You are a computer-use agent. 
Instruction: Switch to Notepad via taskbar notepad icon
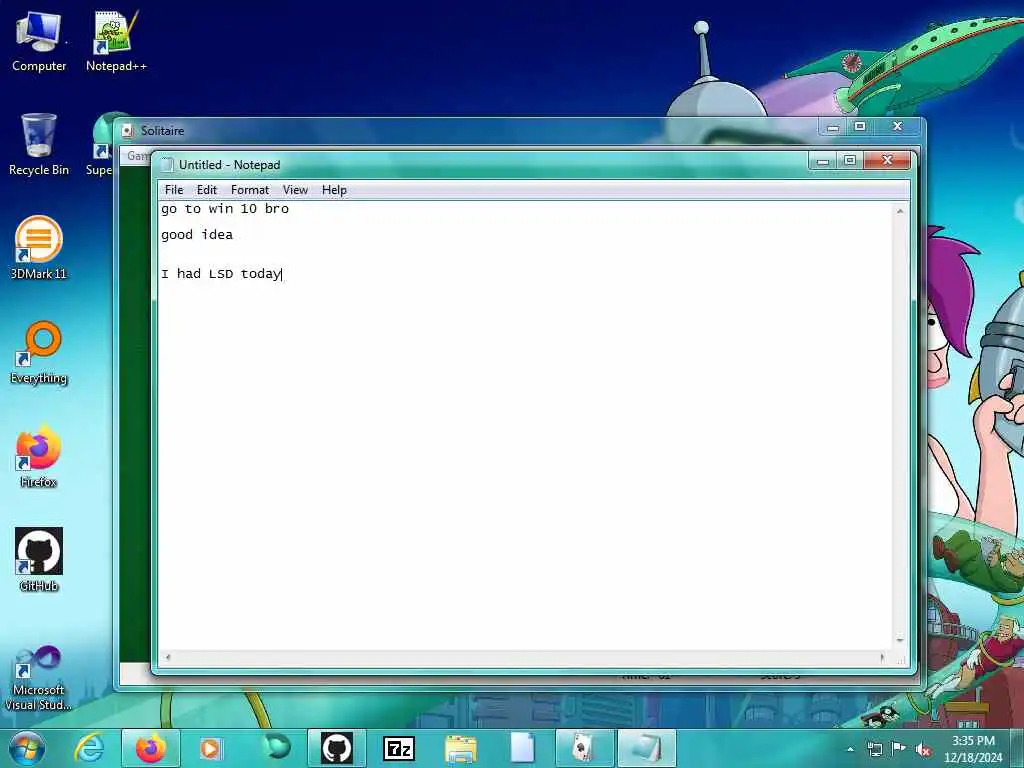(x=646, y=748)
